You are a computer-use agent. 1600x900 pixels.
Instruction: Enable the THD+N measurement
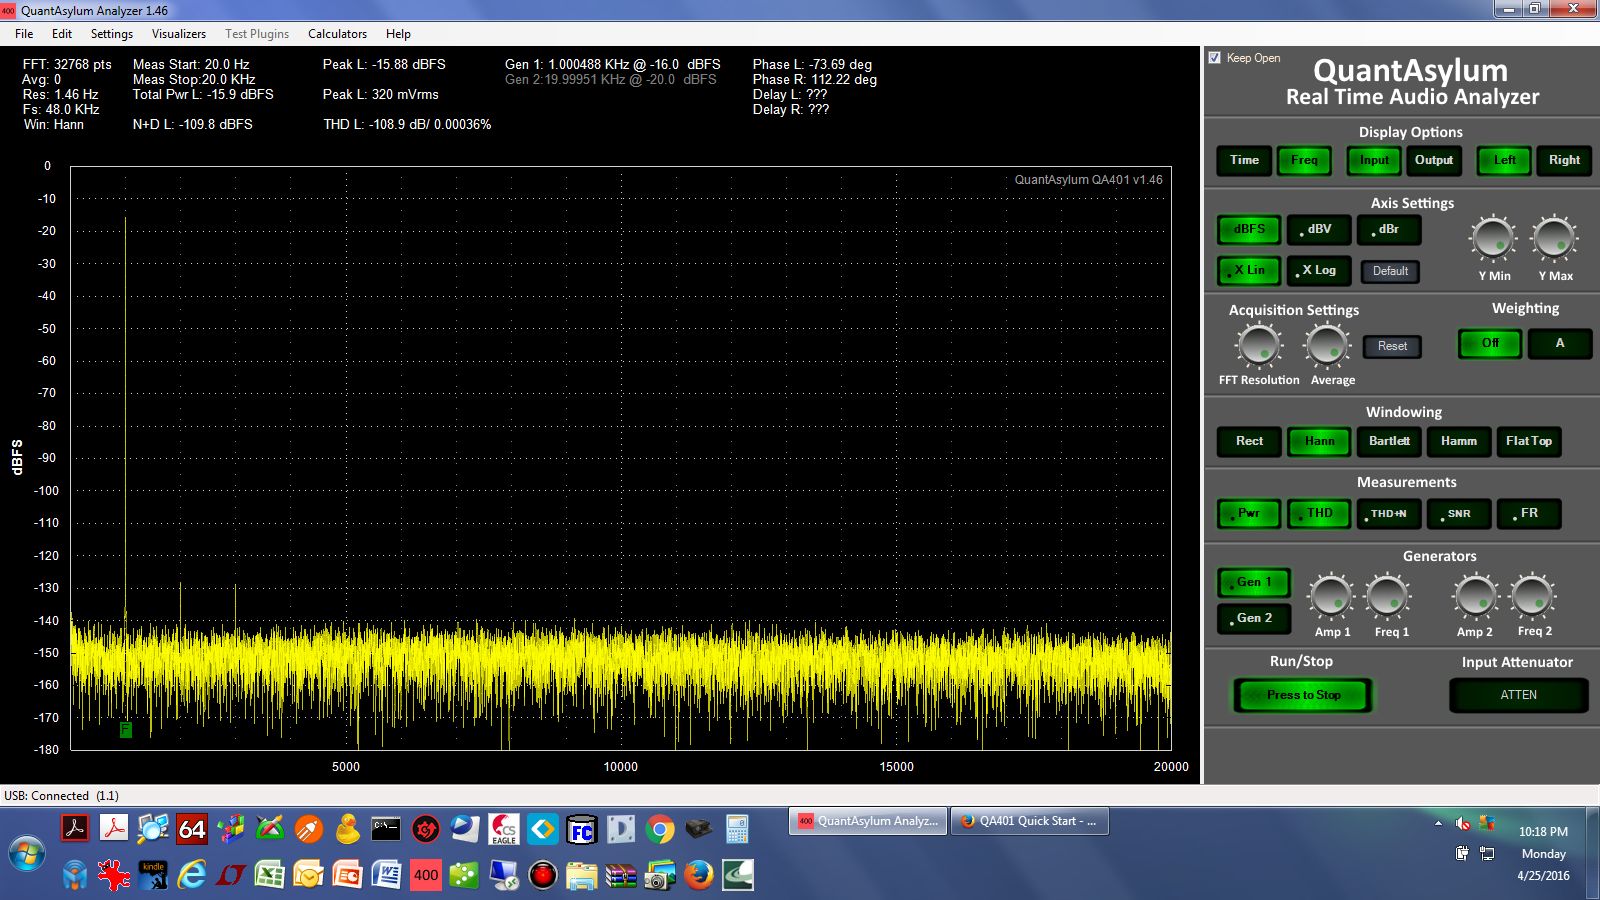tap(1389, 513)
